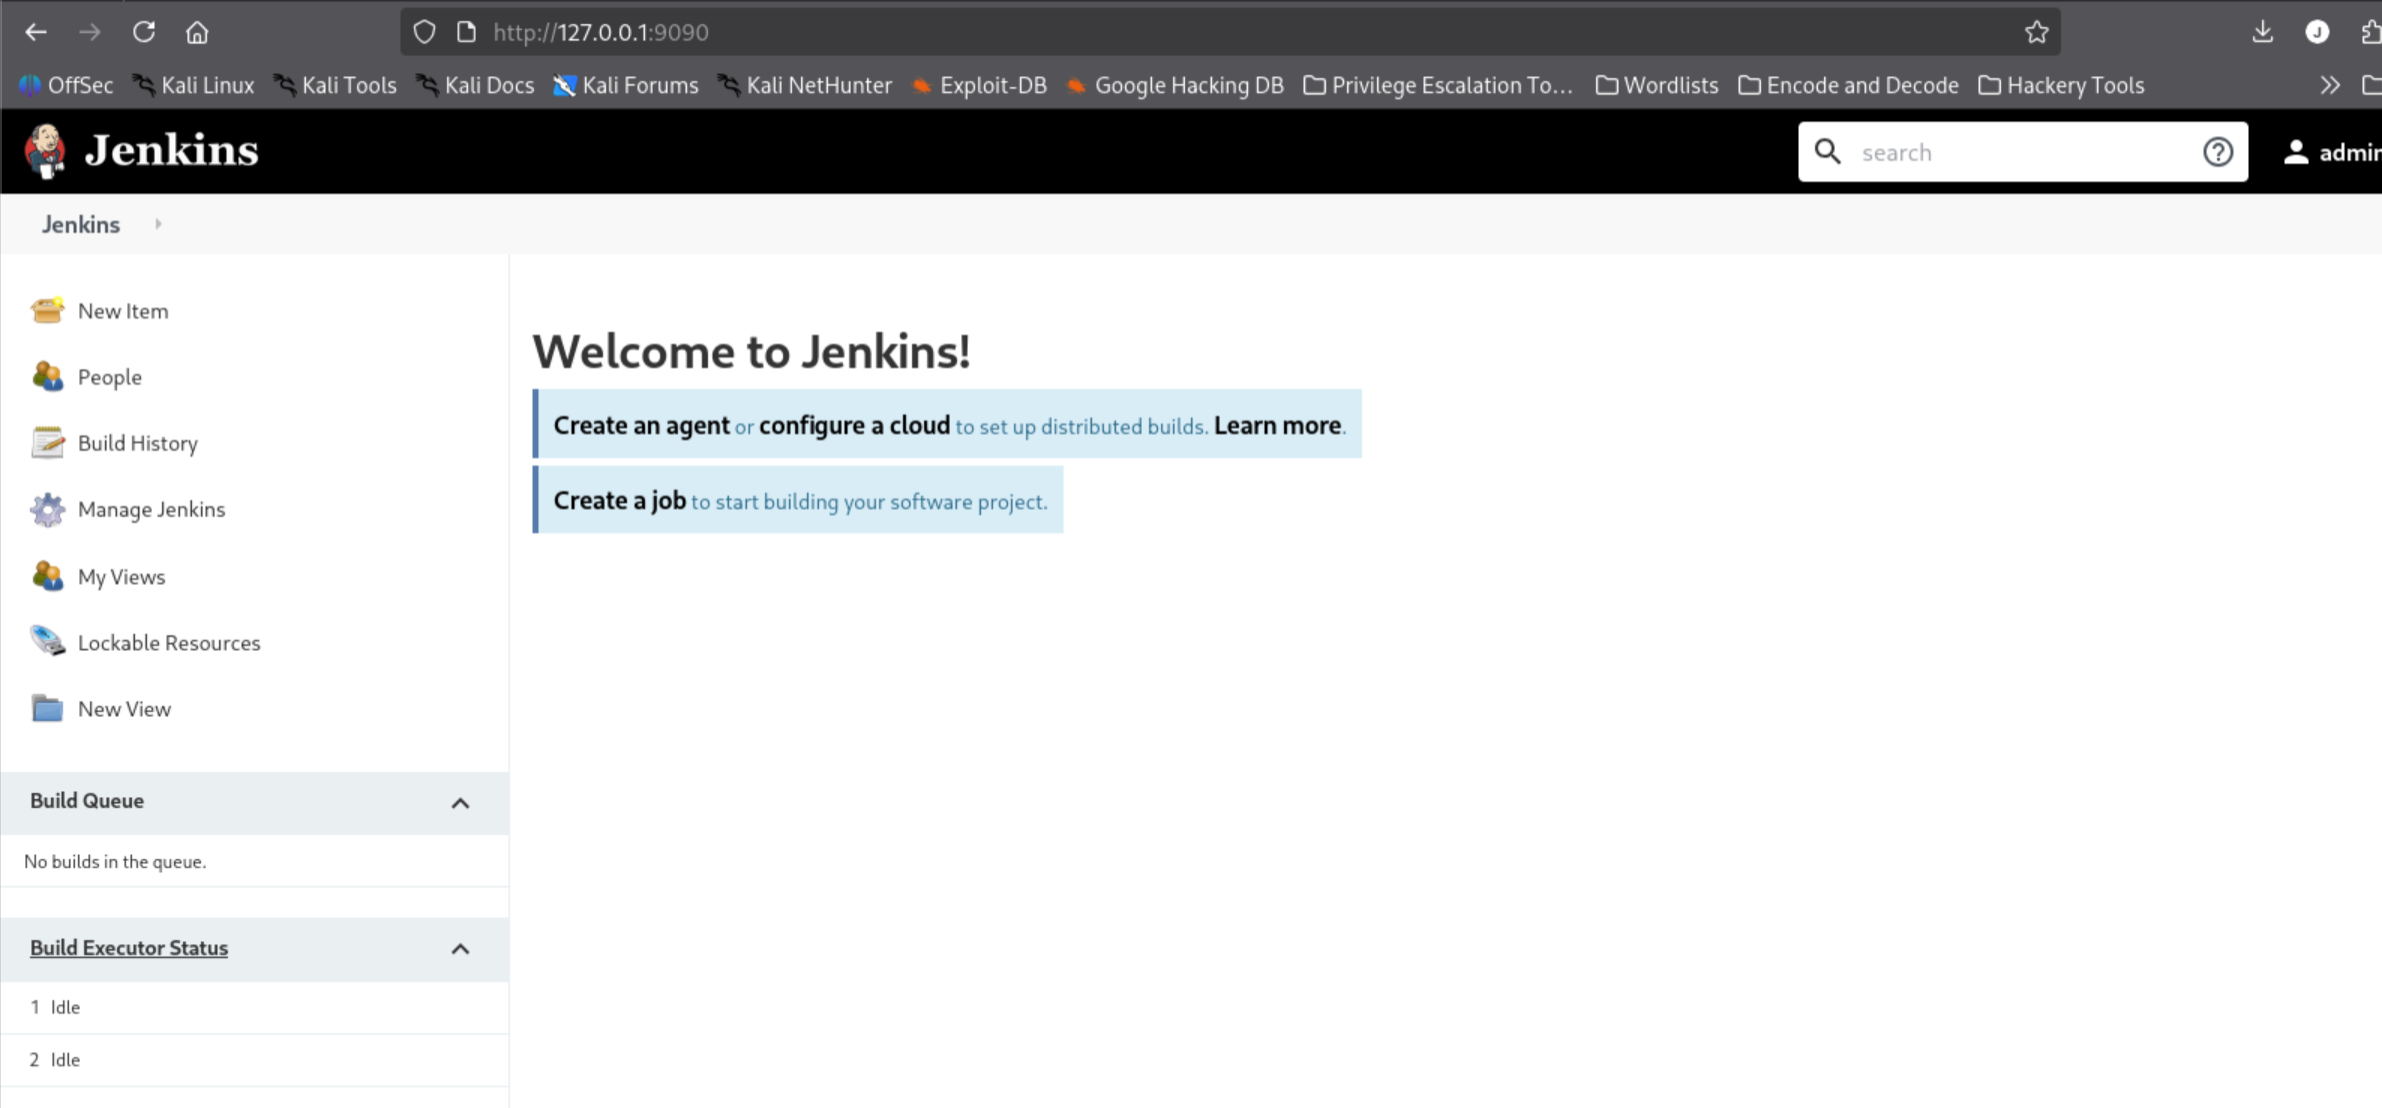Click the Manage Jenkins gear icon
The width and height of the screenshot is (2382, 1108).
(x=47, y=509)
